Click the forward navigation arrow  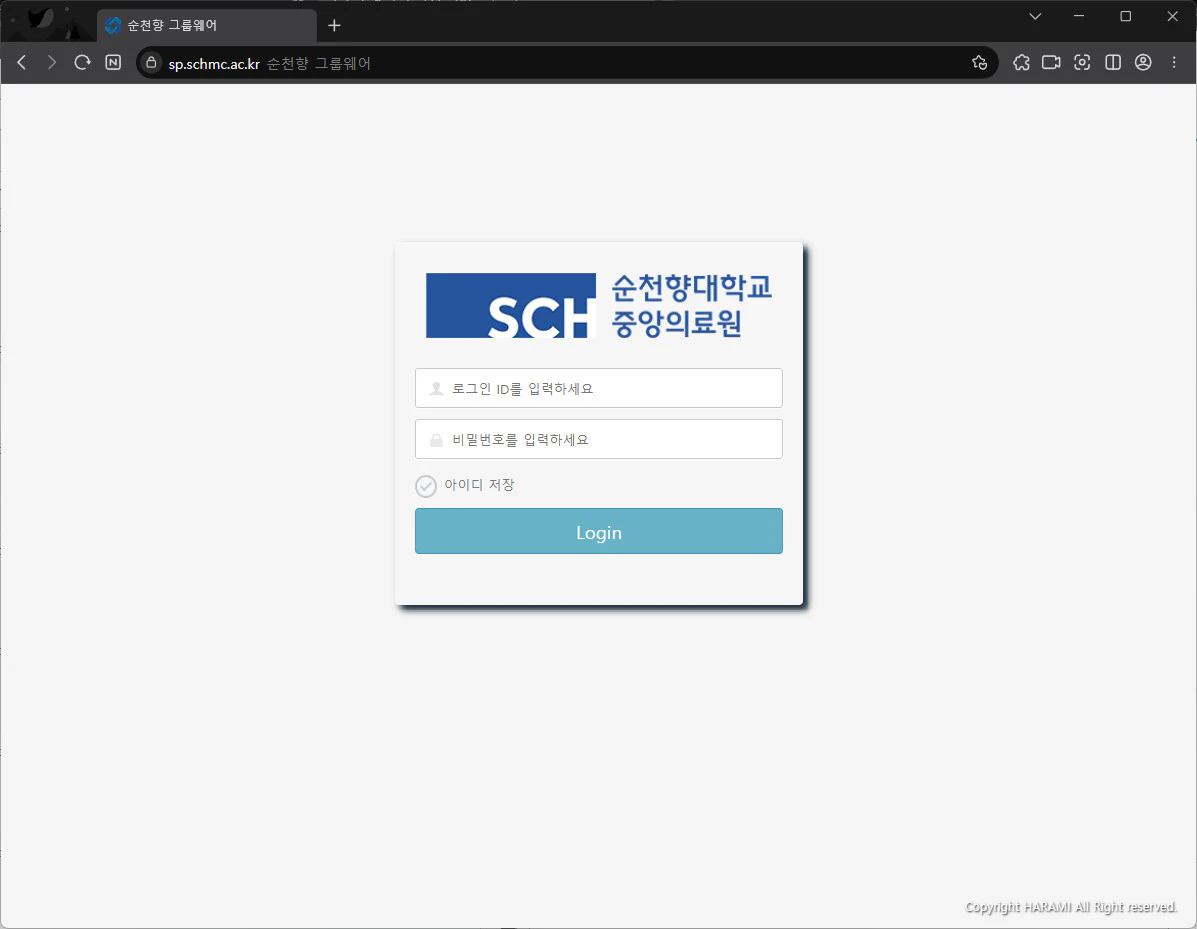pyautogui.click(x=52, y=63)
